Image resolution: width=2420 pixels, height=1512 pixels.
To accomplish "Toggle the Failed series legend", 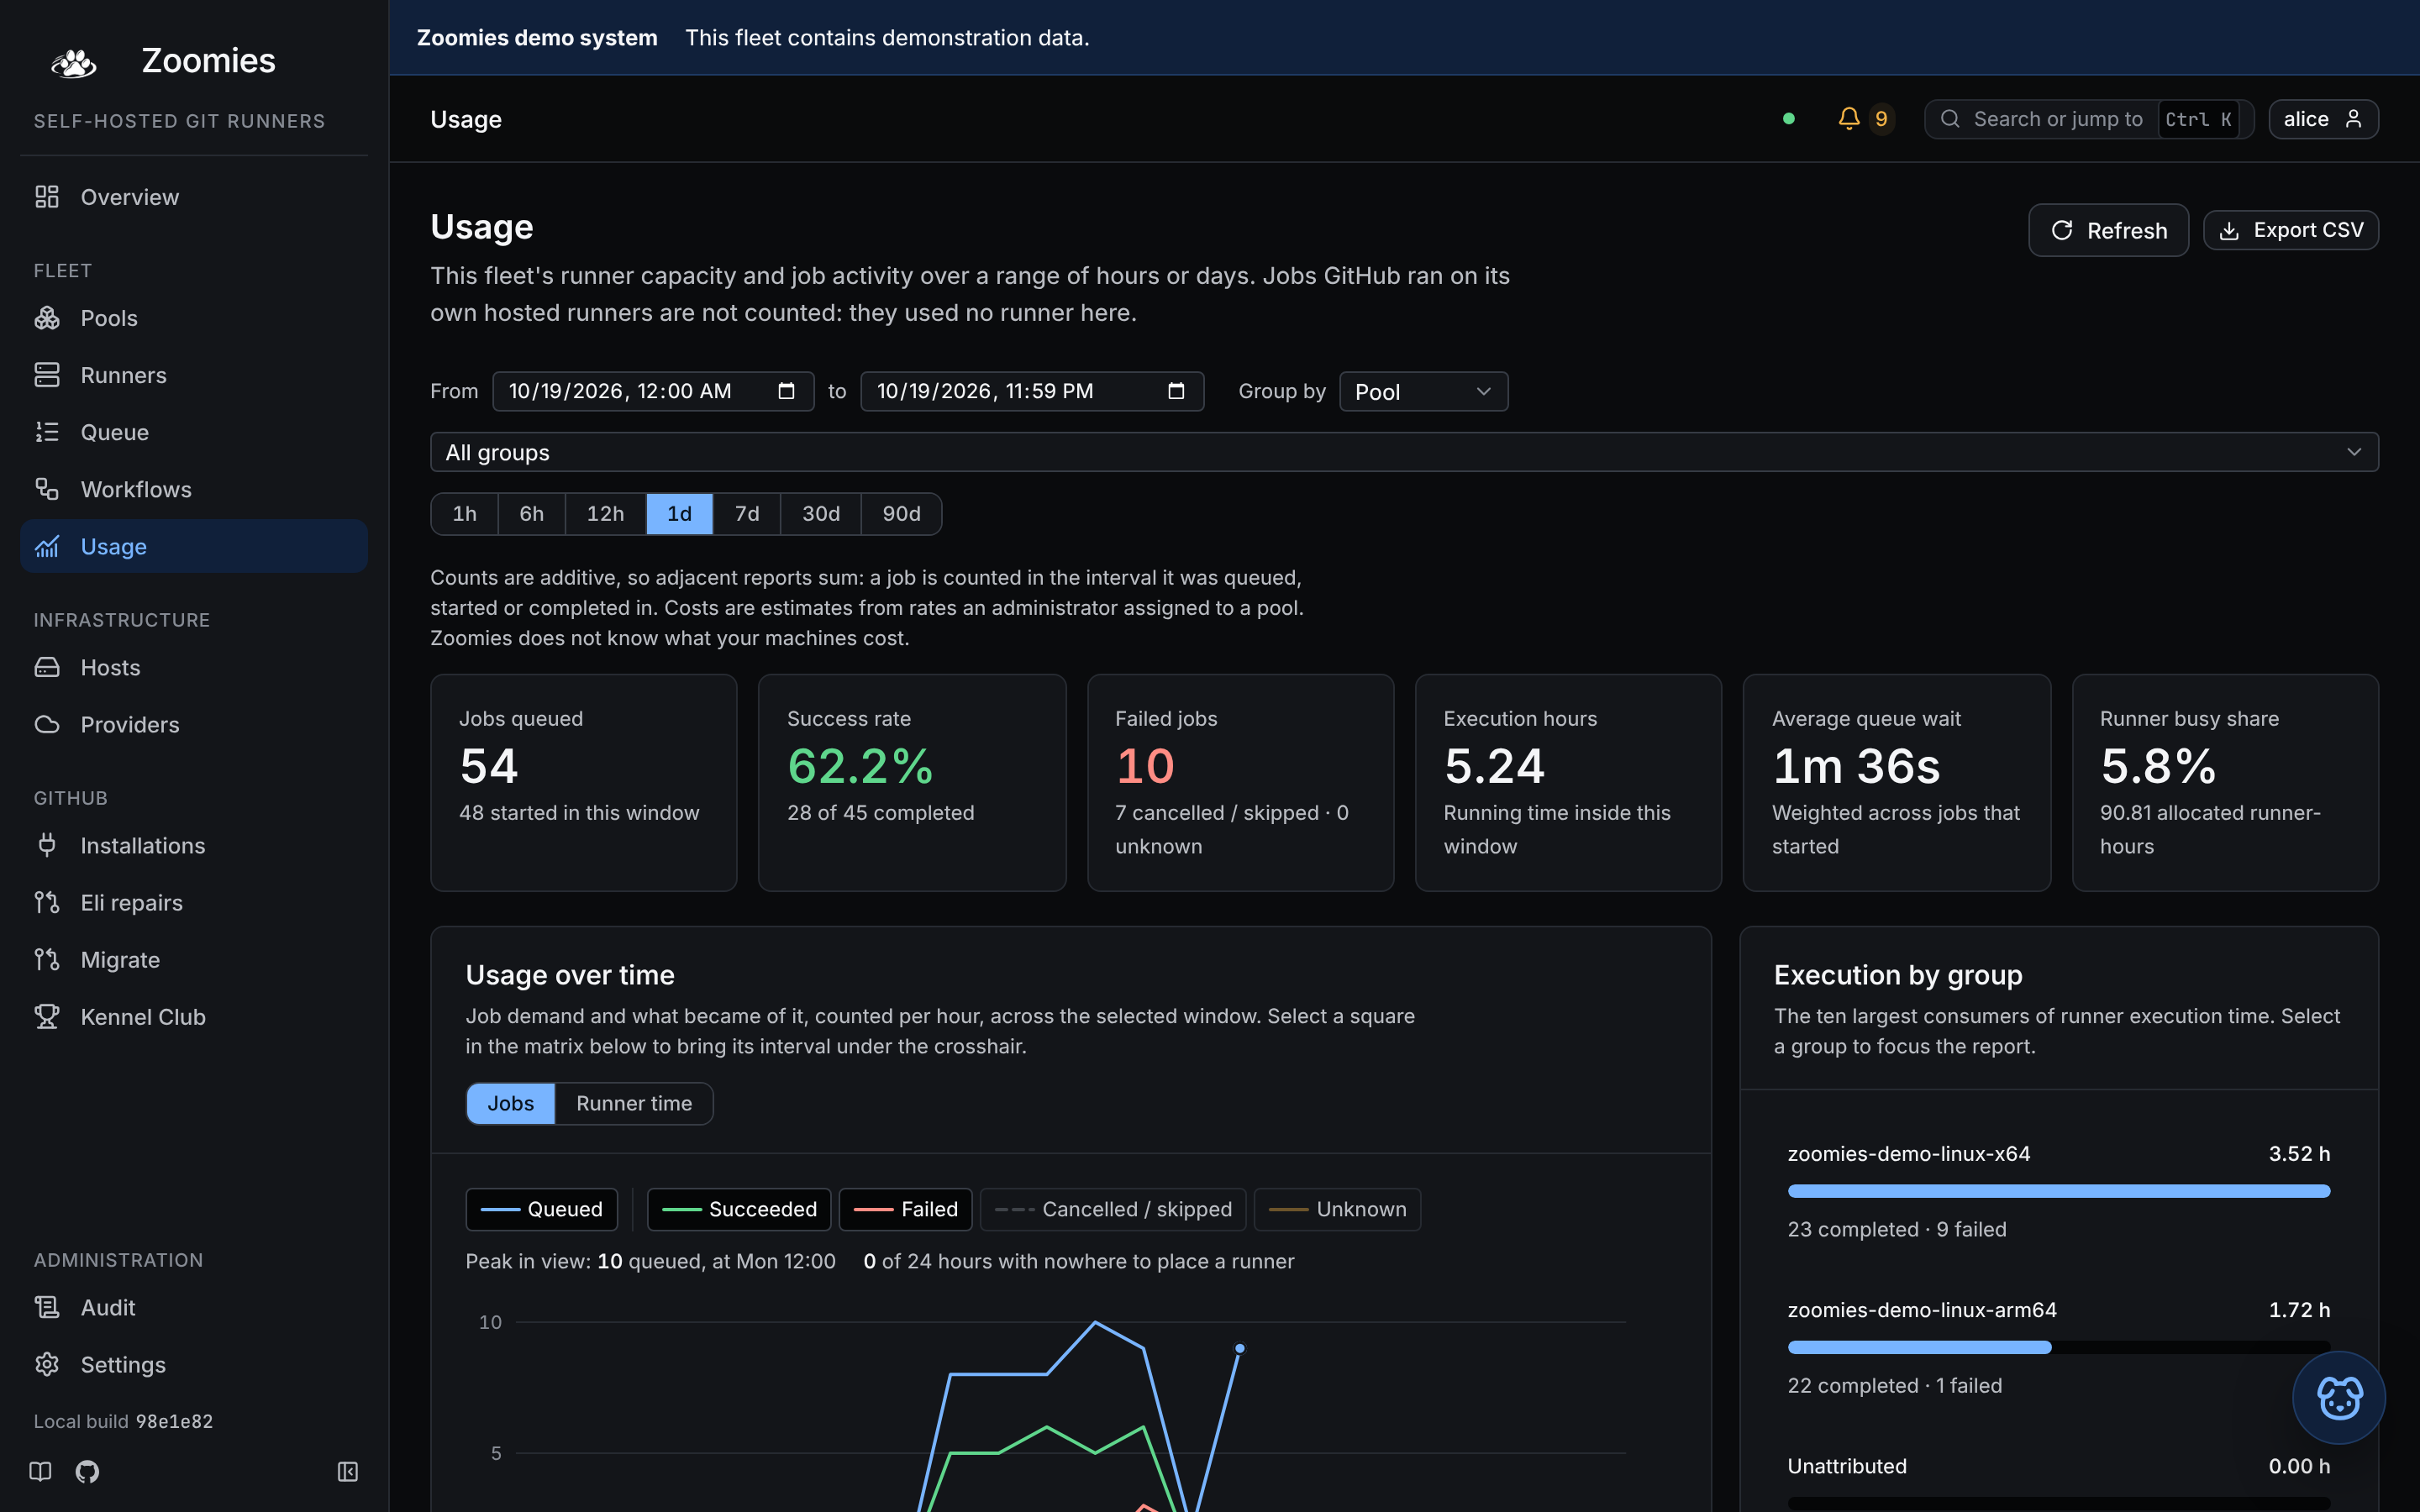I will (x=905, y=1209).
